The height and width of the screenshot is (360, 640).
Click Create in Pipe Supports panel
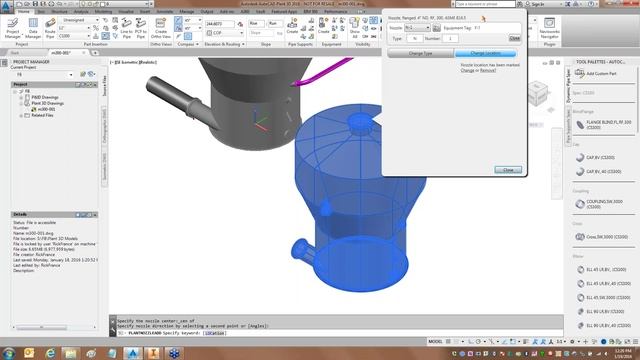[292, 26]
